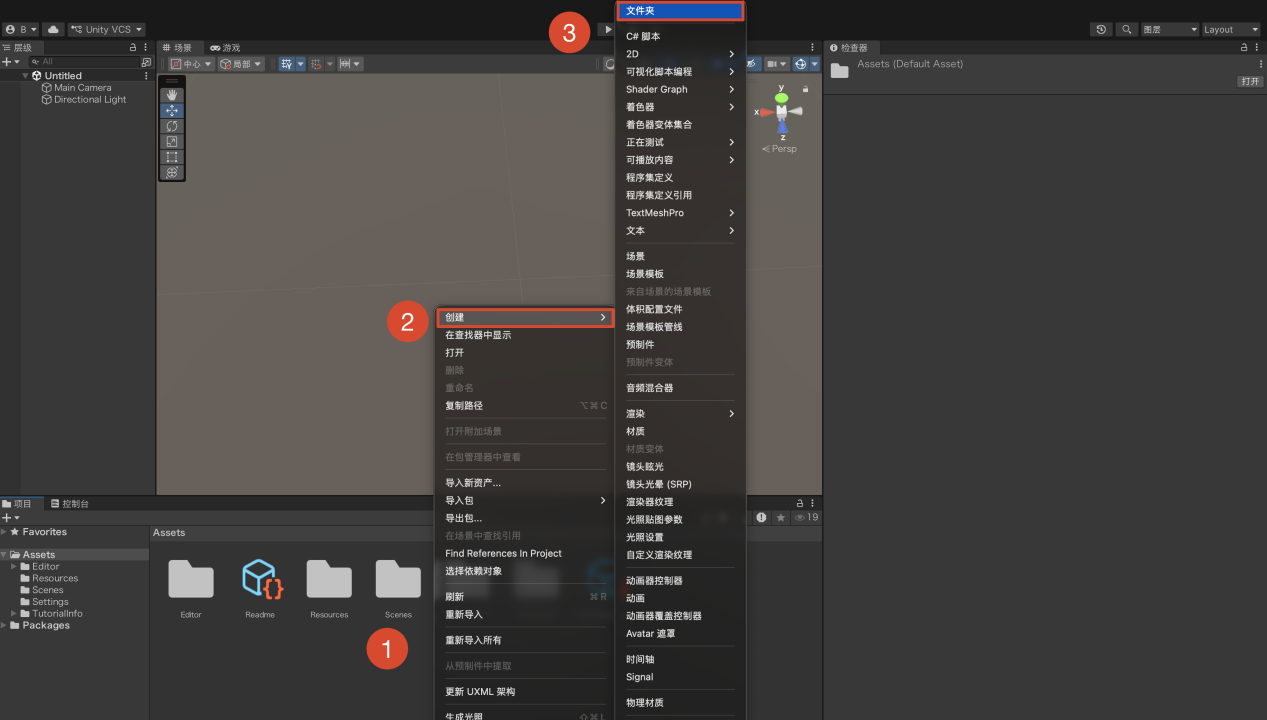Click the Untitled scene options dots
Image resolution: width=1267 pixels, height=720 pixels.
tap(146, 76)
